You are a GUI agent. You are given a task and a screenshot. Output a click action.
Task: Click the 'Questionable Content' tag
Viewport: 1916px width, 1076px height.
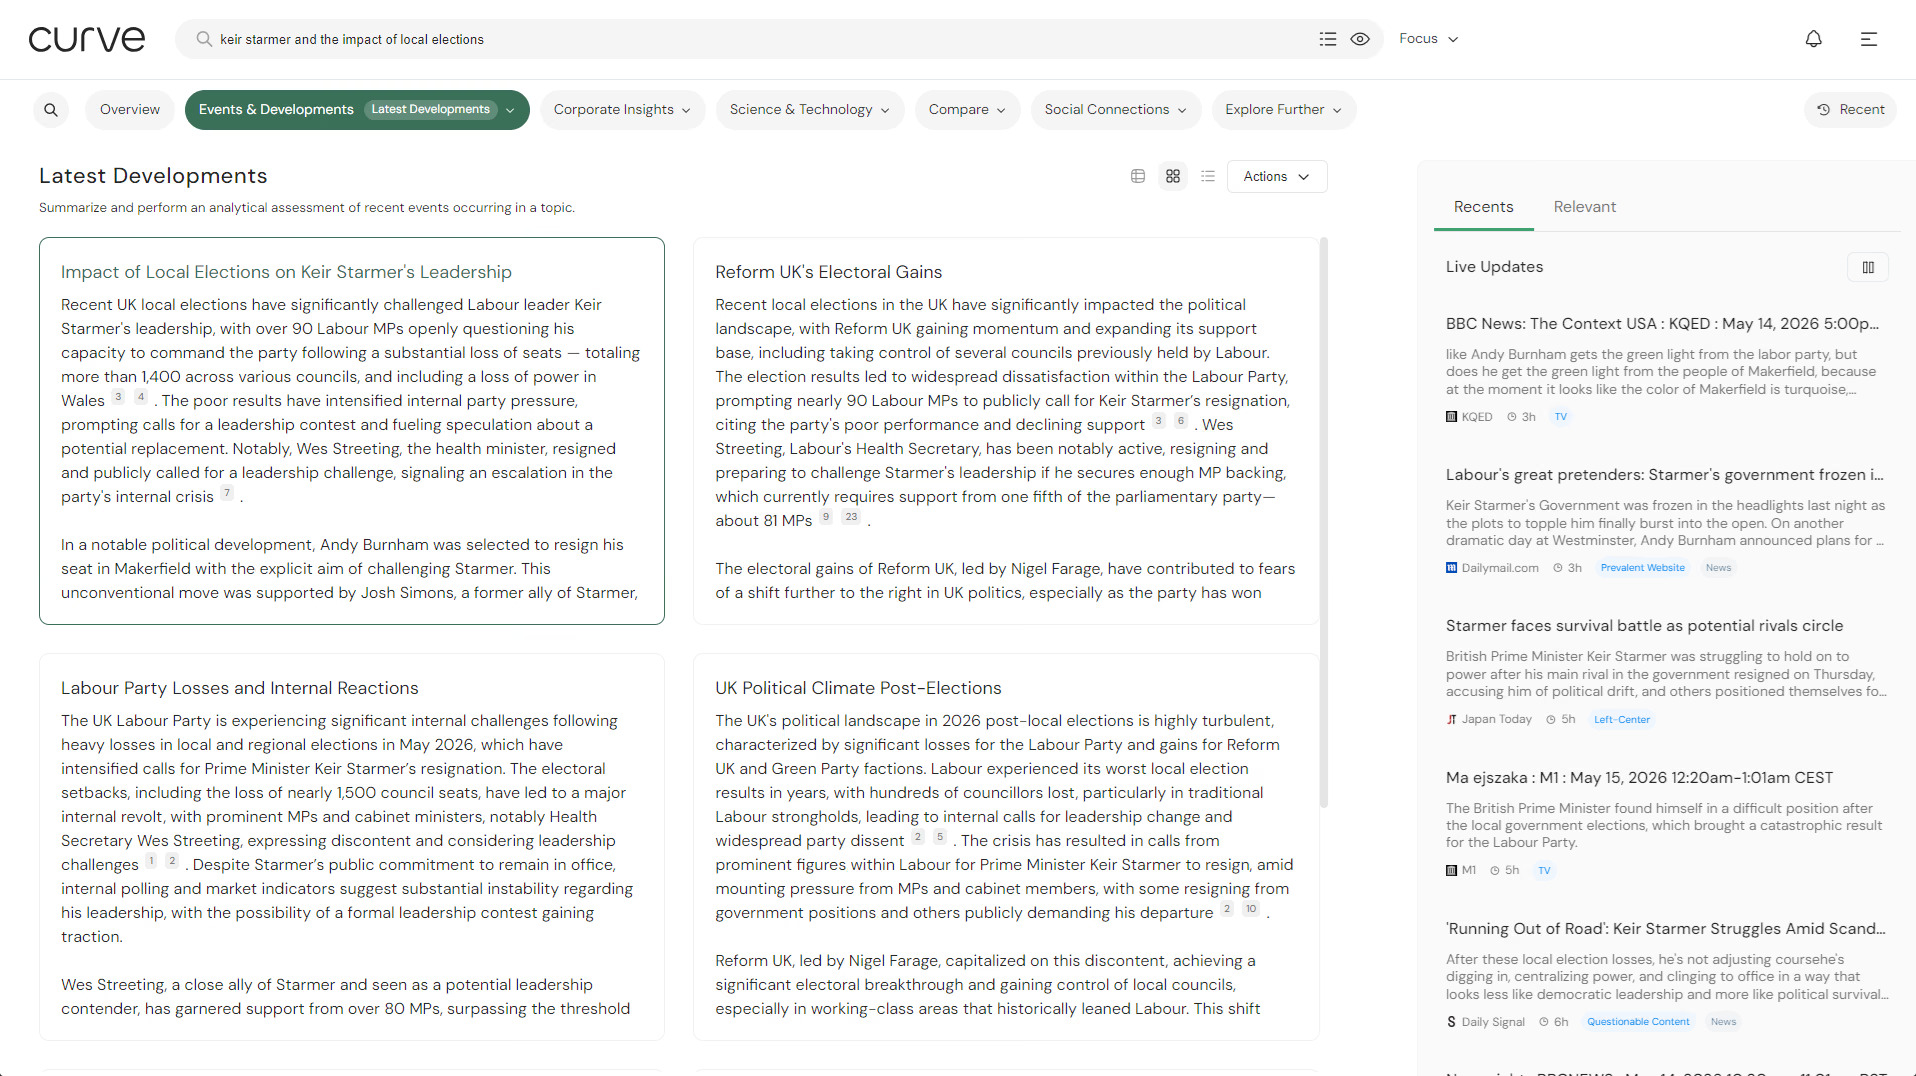(x=1638, y=1022)
